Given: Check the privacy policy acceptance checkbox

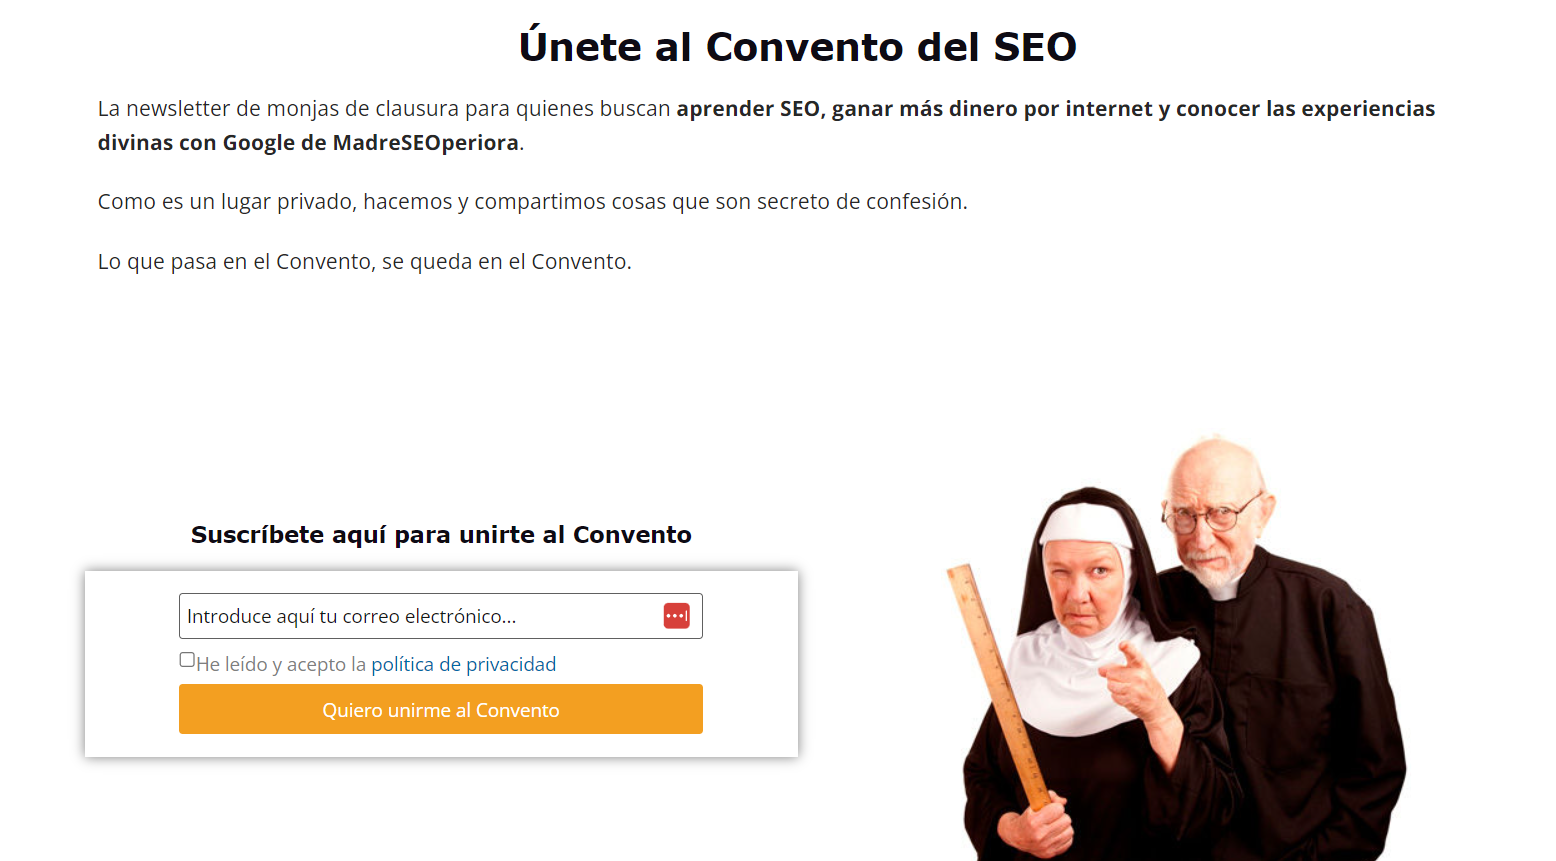Looking at the screenshot, I should pos(187,660).
